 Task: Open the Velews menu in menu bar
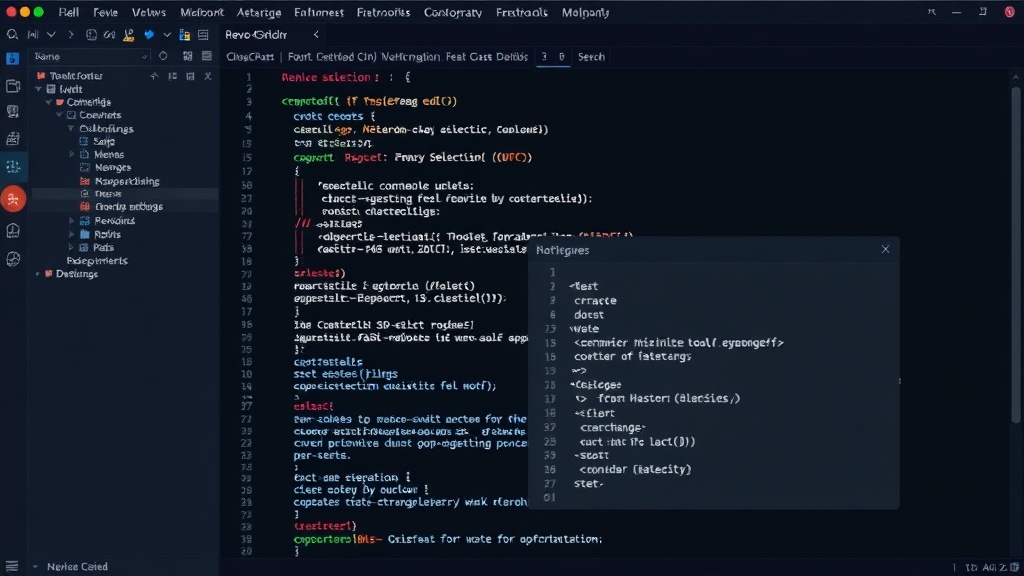click(x=149, y=12)
